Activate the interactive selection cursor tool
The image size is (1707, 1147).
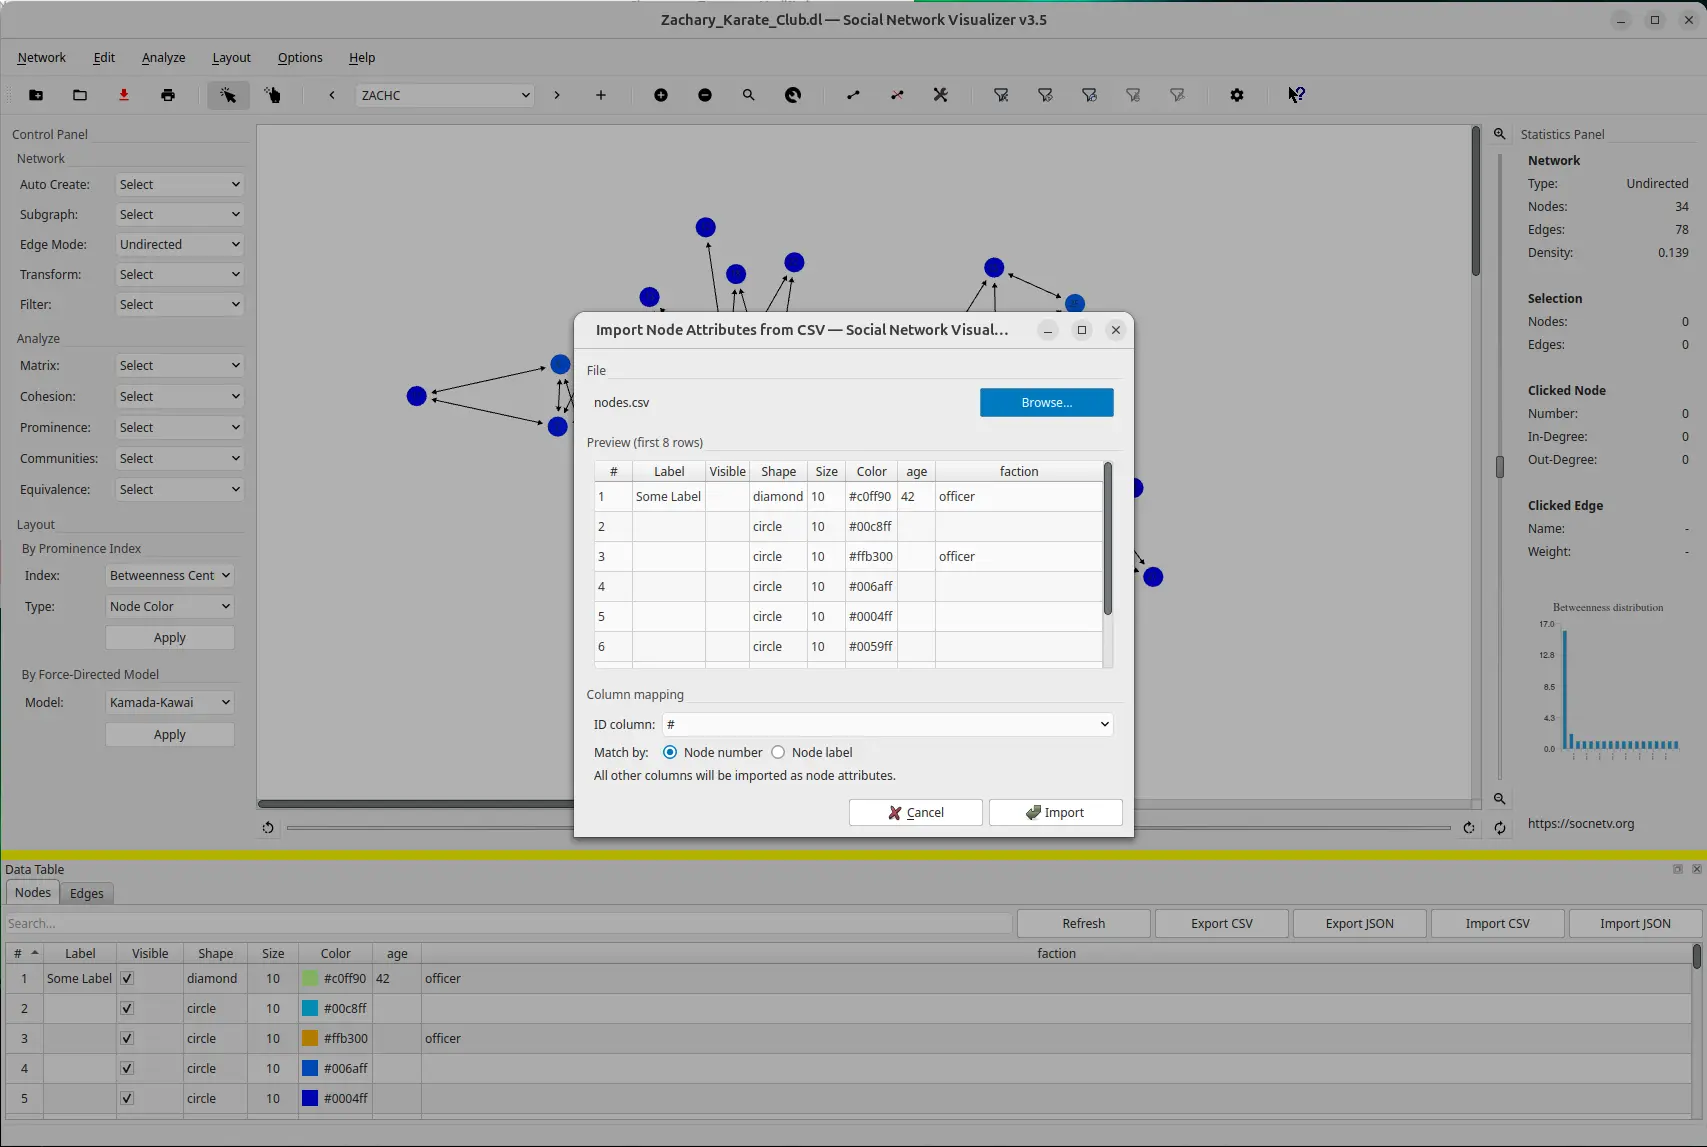(x=228, y=95)
